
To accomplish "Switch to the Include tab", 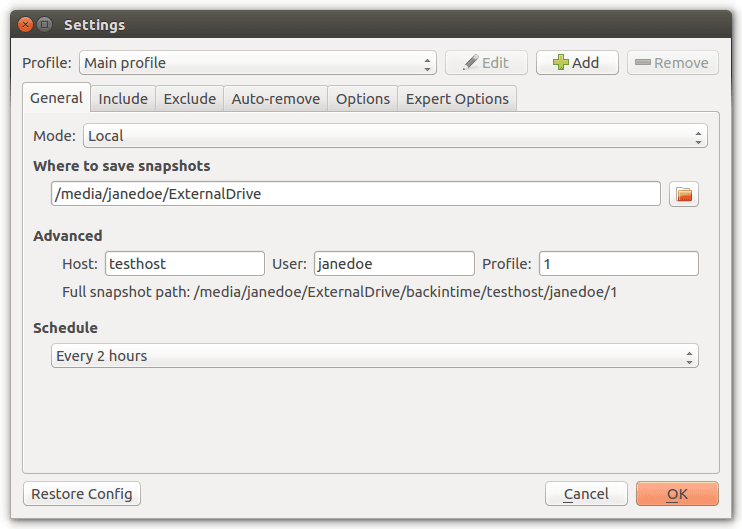I will click(123, 98).
